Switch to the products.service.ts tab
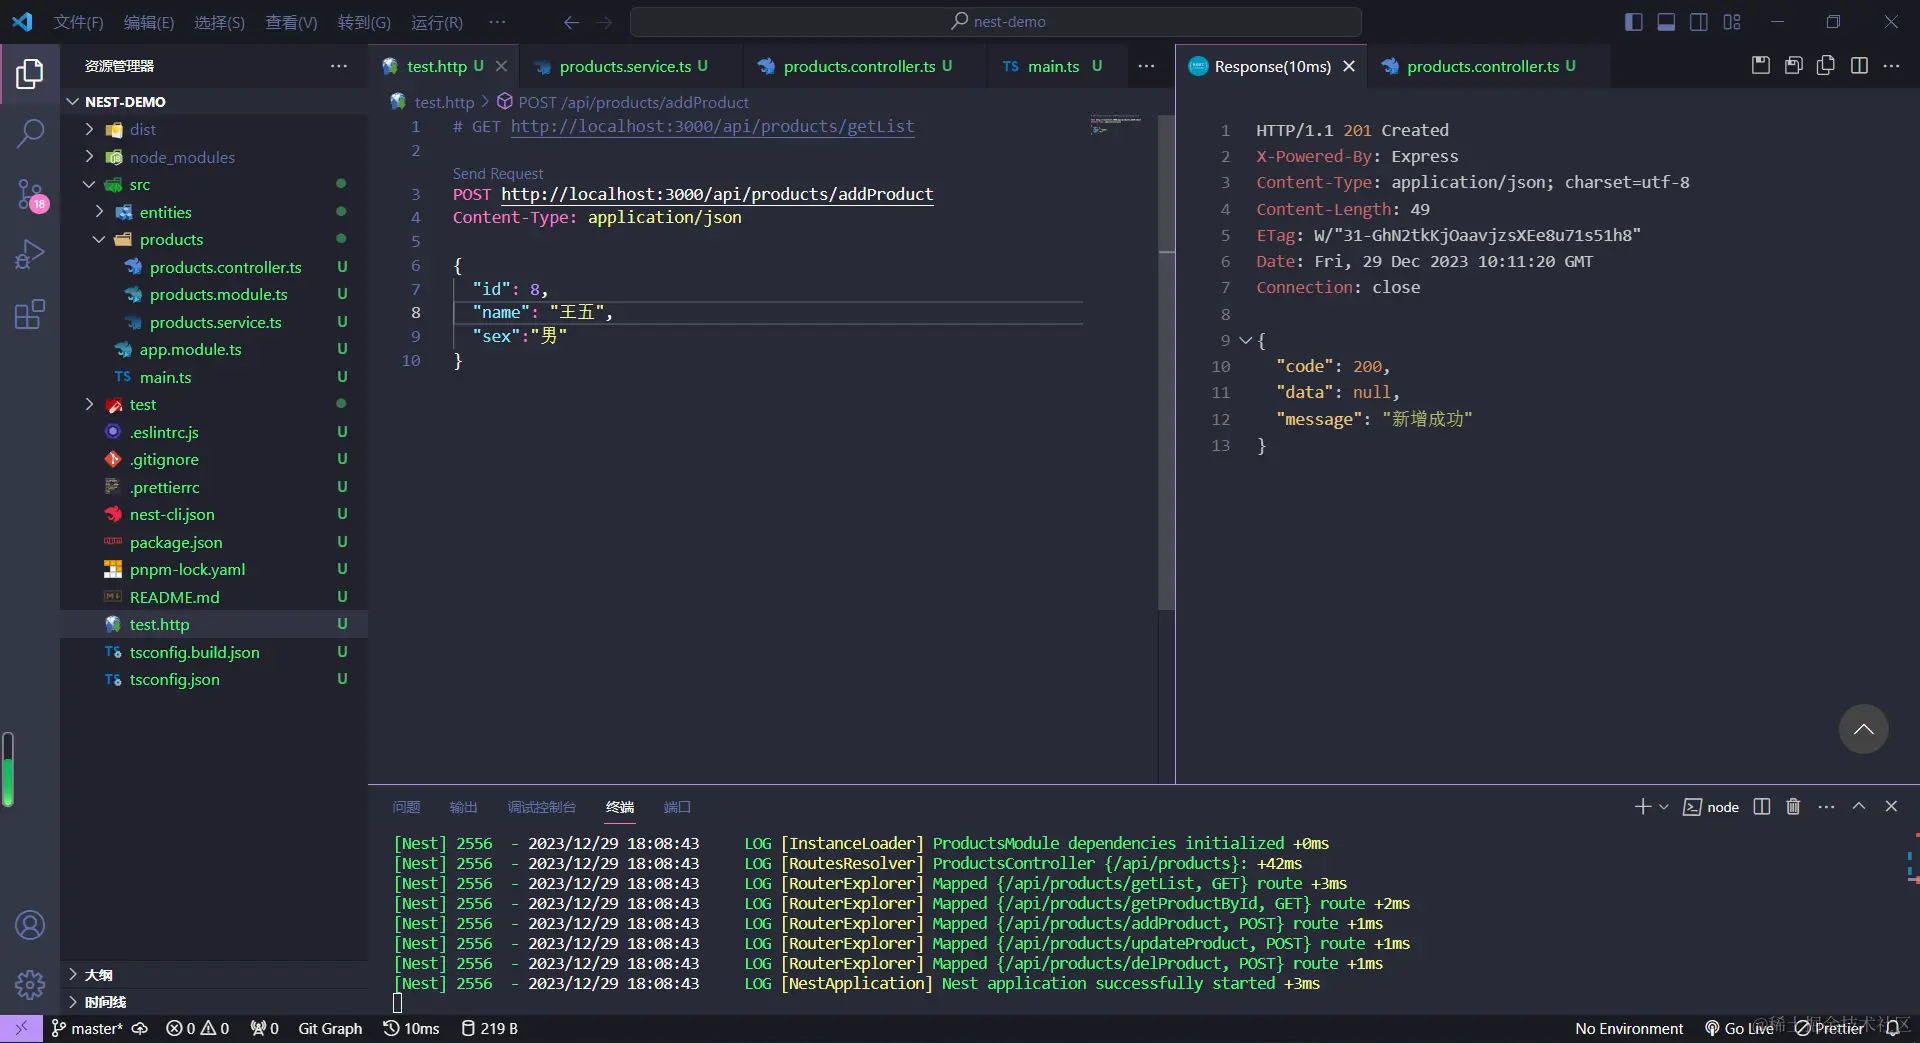 [625, 66]
